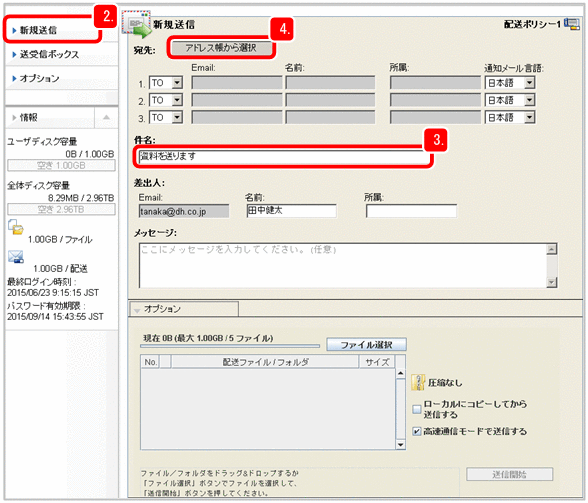Click ファイル選択 button
The width and height of the screenshot is (588, 503).
366,344
